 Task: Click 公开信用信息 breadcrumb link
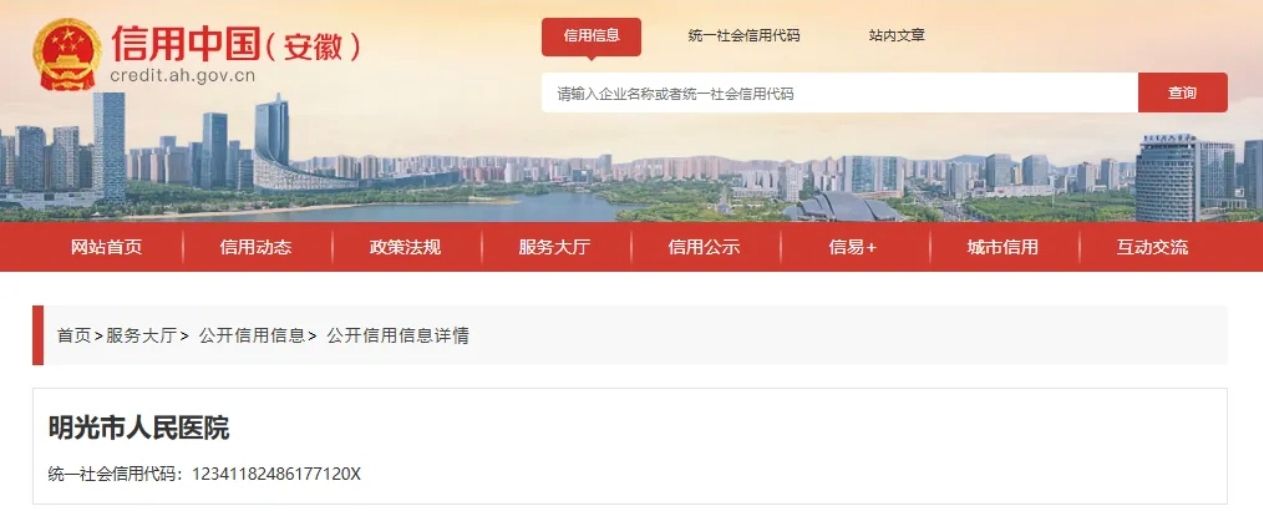pyautogui.click(x=252, y=336)
